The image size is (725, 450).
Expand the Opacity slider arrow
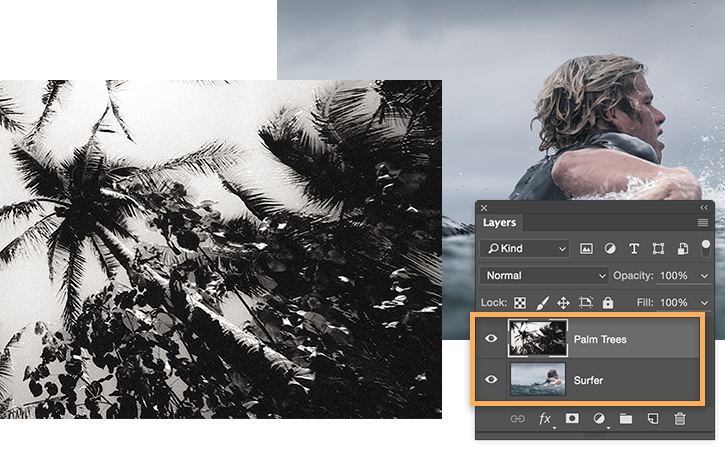pos(704,276)
